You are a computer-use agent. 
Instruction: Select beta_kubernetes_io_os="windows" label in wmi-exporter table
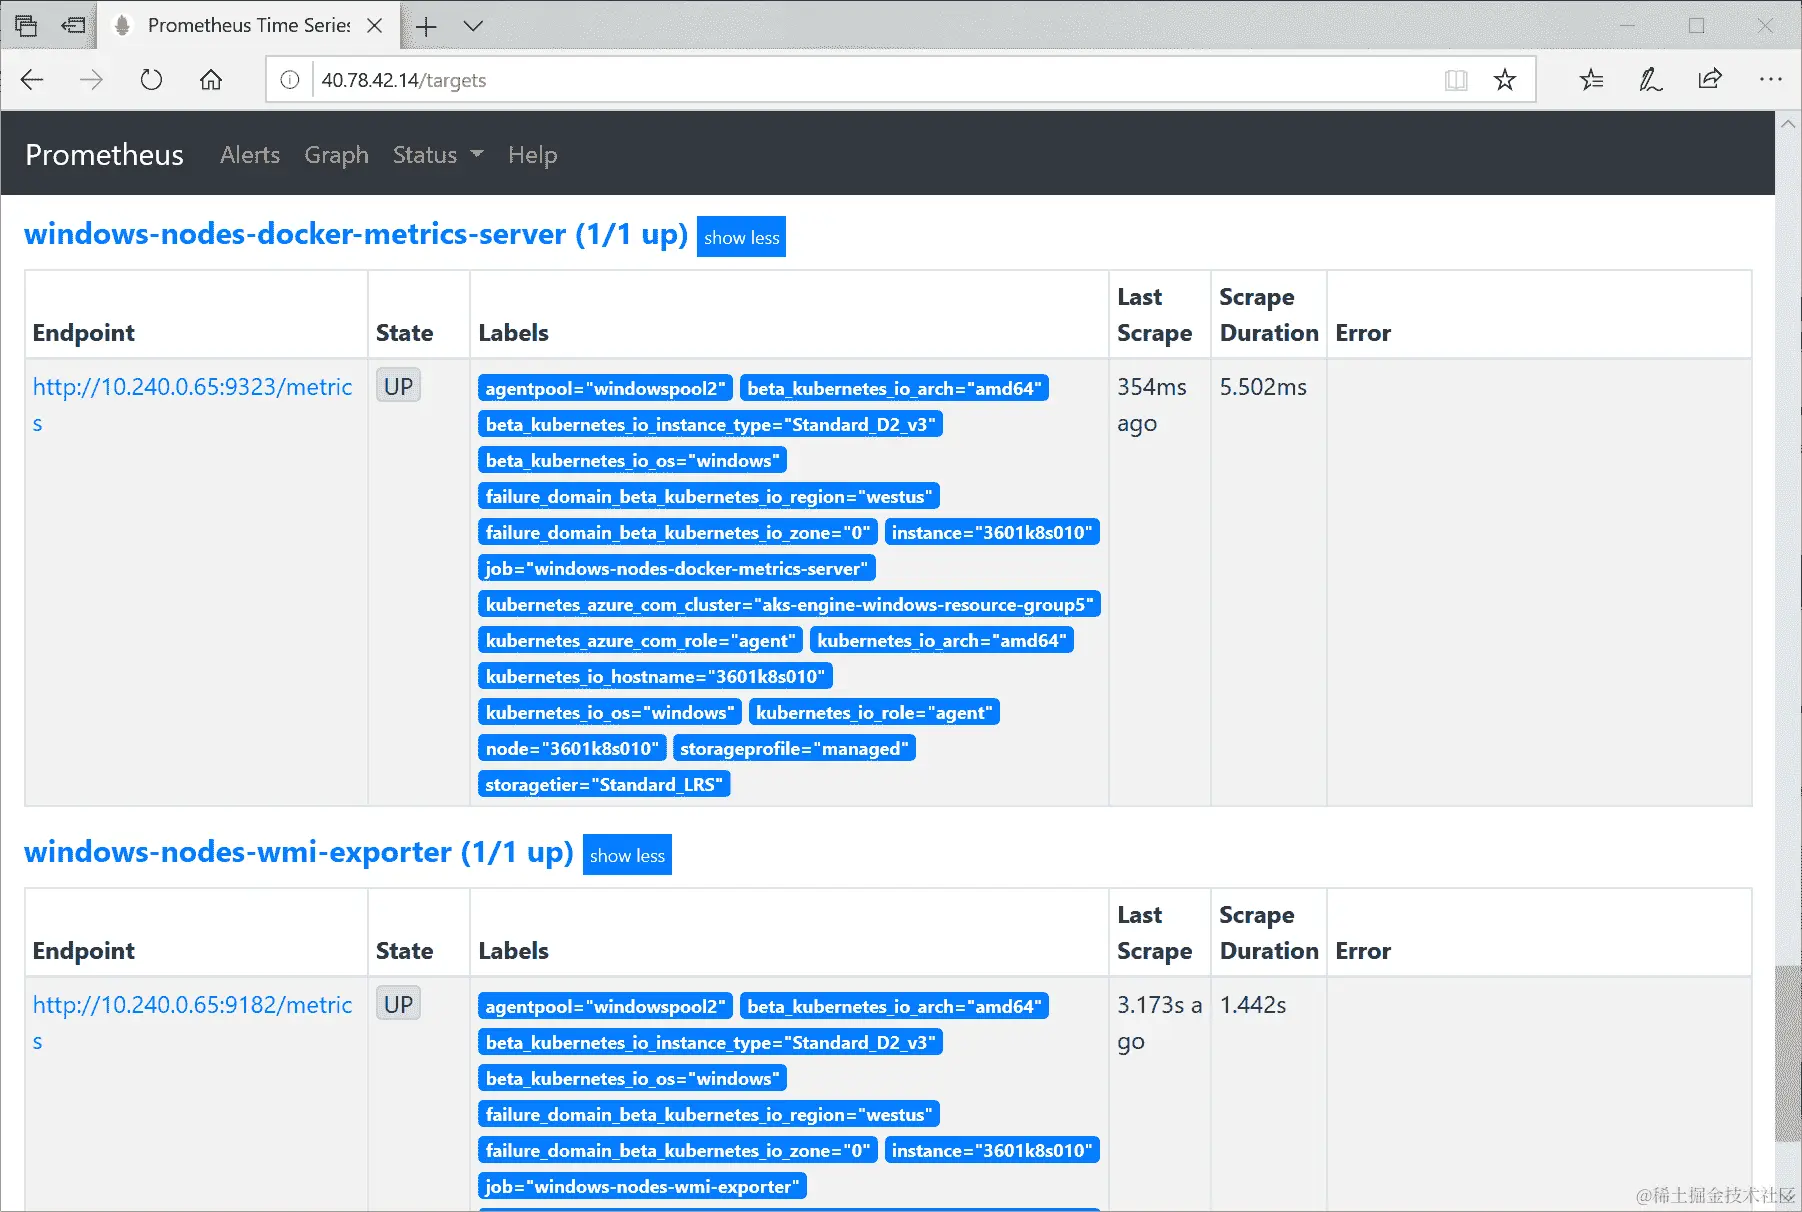coord(633,1078)
